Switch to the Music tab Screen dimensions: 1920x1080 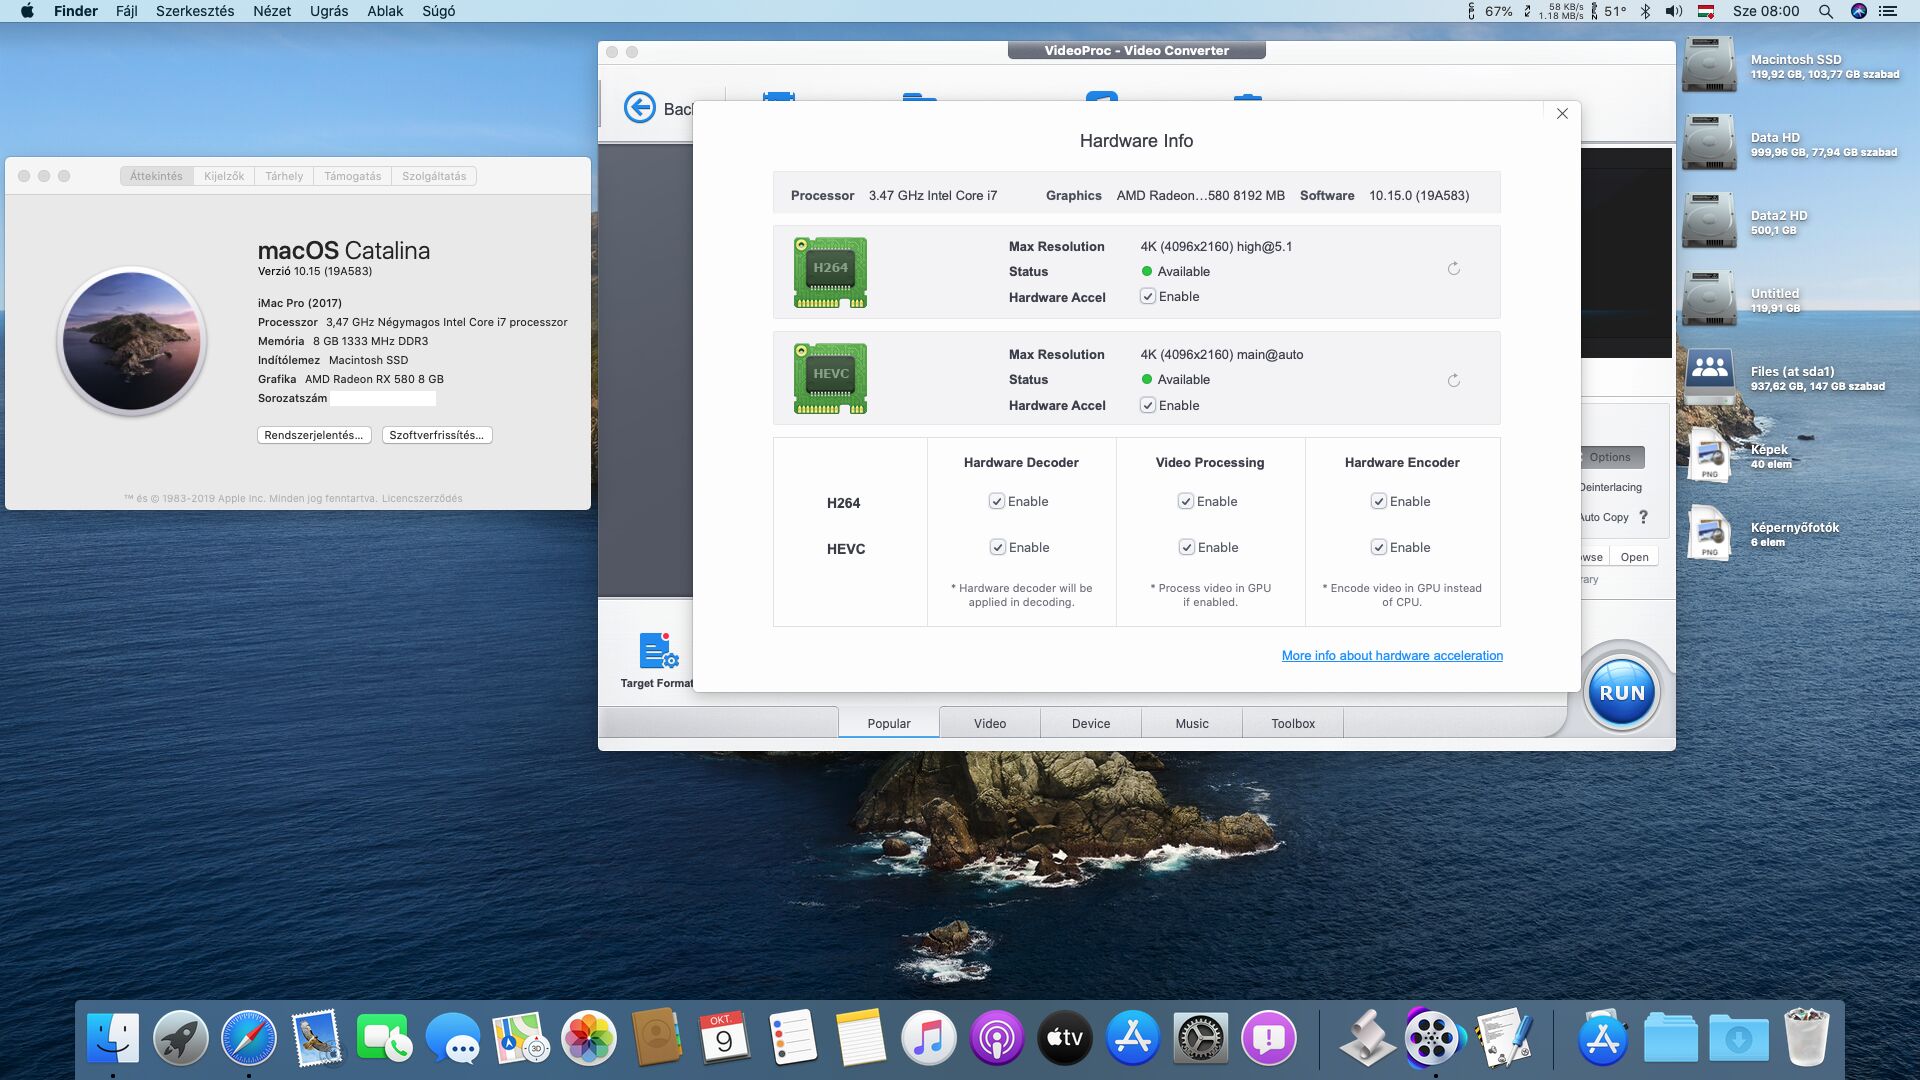click(x=1192, y=723)
